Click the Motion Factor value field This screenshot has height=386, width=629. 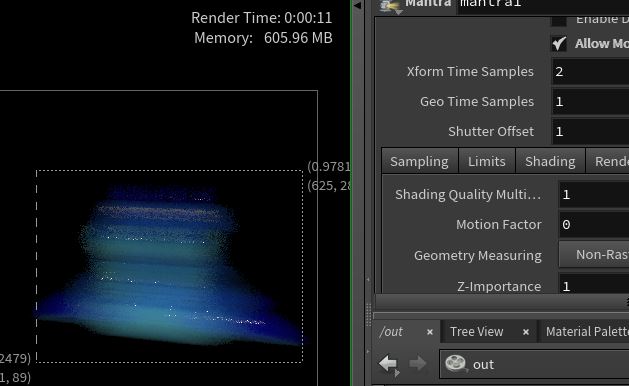(x=594, y=225)
